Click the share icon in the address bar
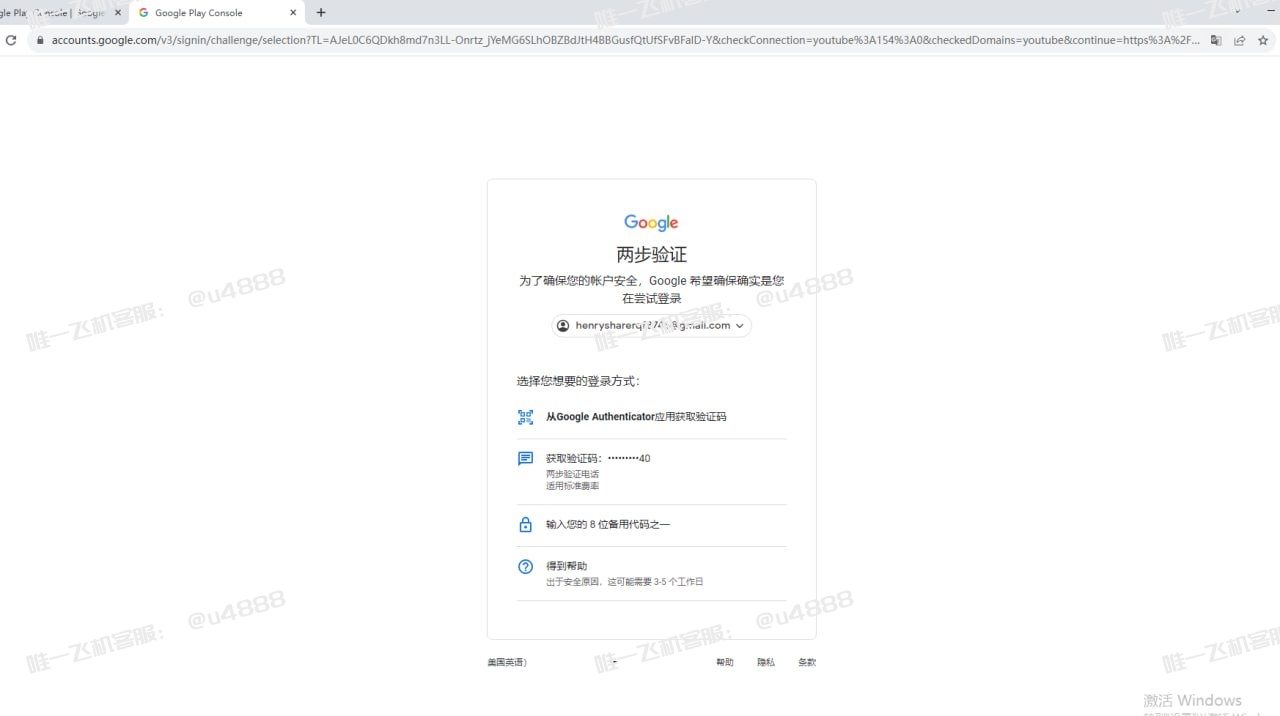The width and height of the screenshot is (1280, 716). (1238, 40)
